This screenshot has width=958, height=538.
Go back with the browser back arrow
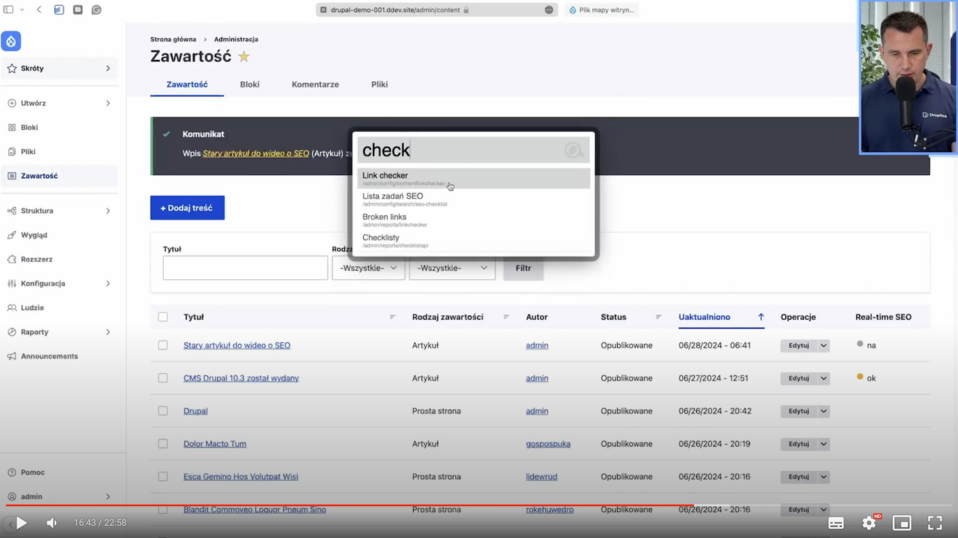click(39, 10)
